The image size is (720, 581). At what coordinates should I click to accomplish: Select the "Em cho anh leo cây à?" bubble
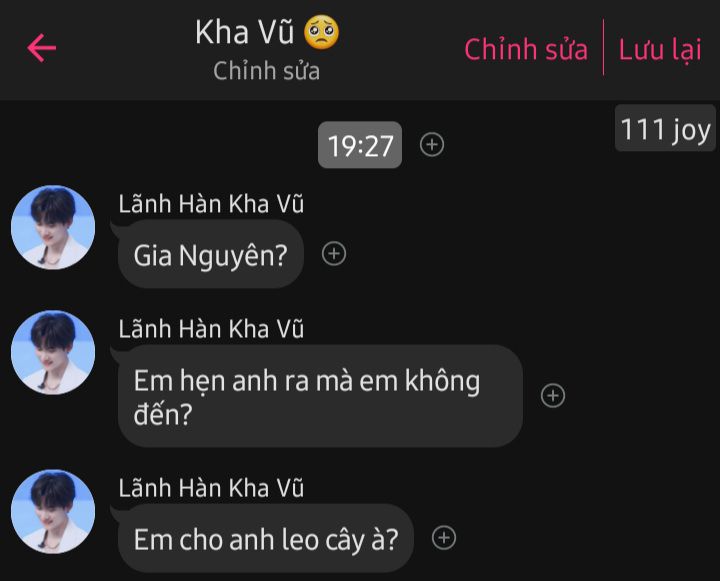click(266, 538)
